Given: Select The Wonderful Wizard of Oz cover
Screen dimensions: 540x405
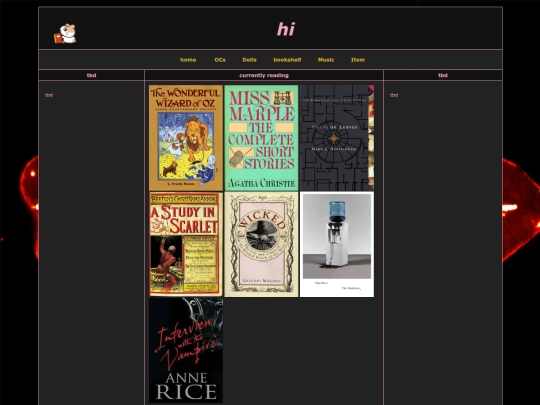Looking at the screenshot, I should [186, 138].
